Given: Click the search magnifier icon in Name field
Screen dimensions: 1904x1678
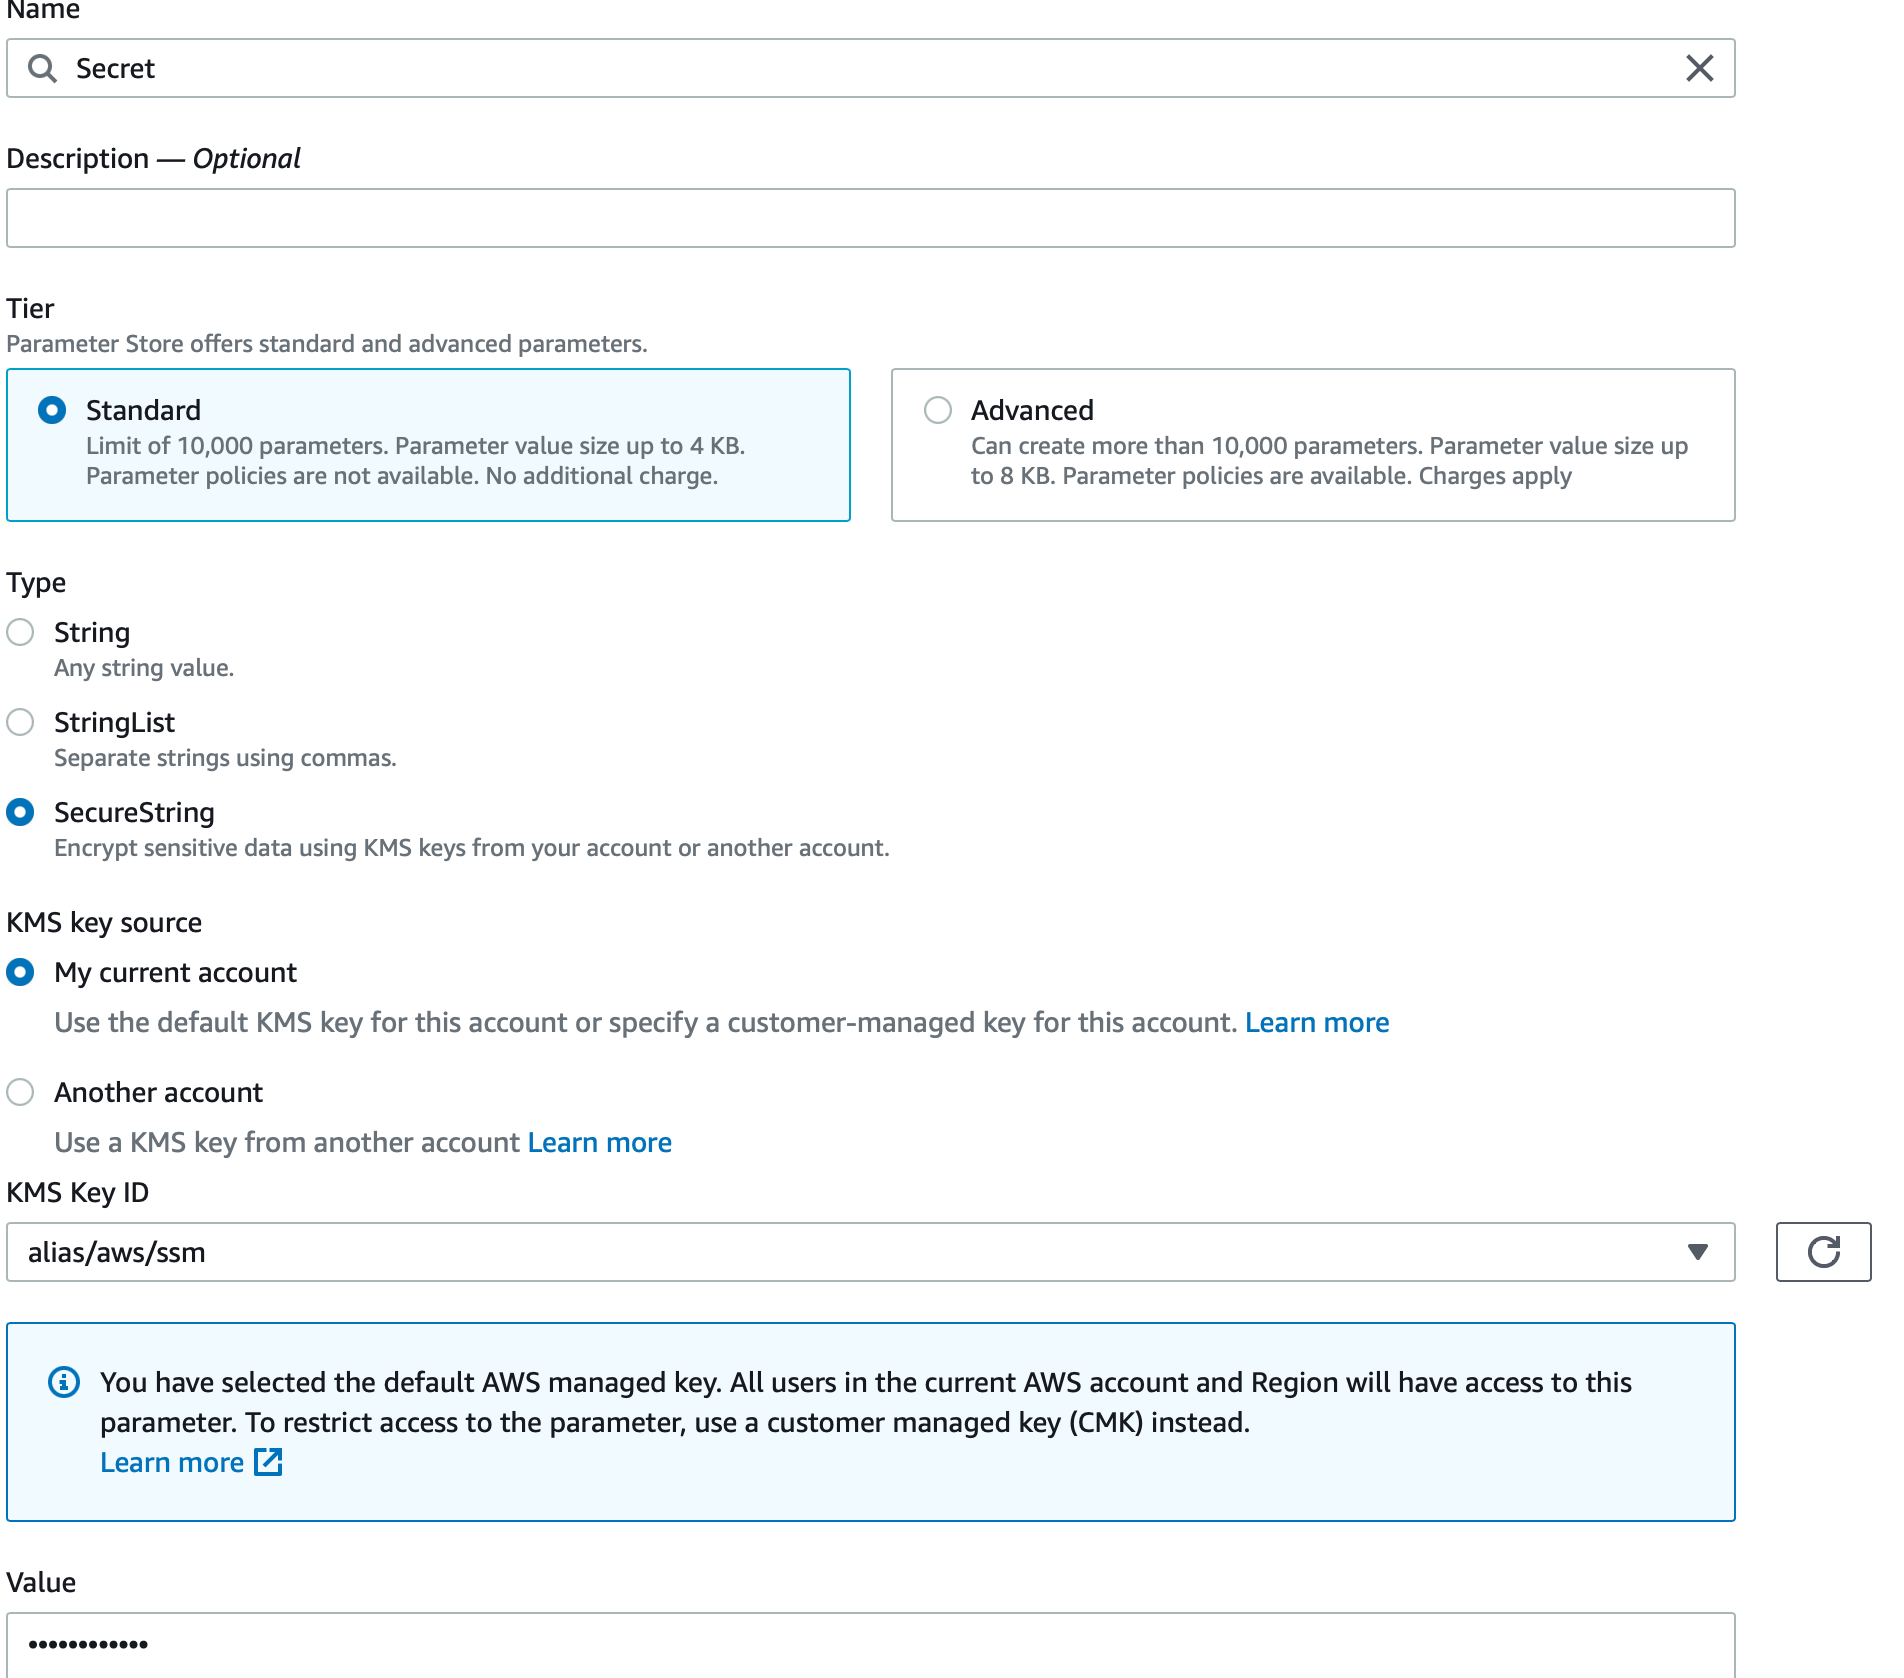Looking at the screenshot, I should pos(42,68).
